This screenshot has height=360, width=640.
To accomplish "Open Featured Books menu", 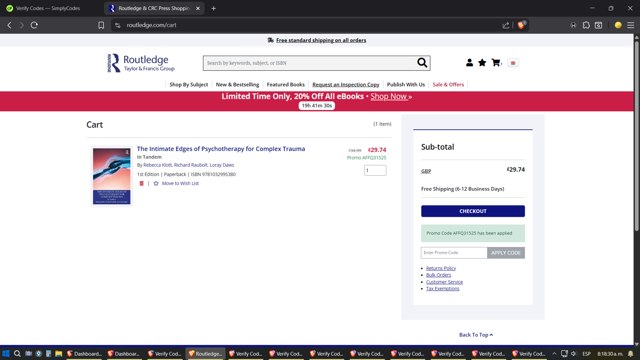I will (286, 84).
